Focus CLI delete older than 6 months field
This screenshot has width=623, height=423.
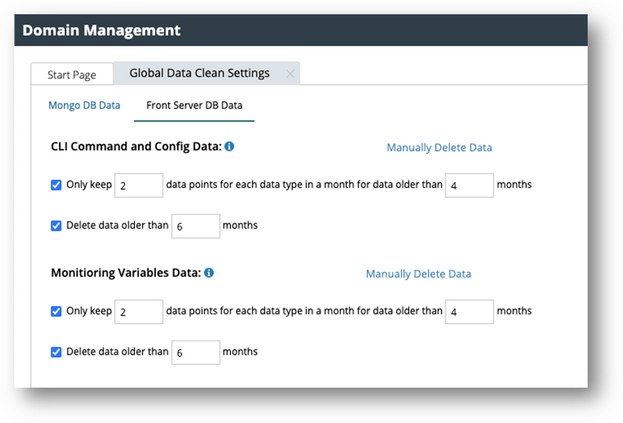[195, 226]
